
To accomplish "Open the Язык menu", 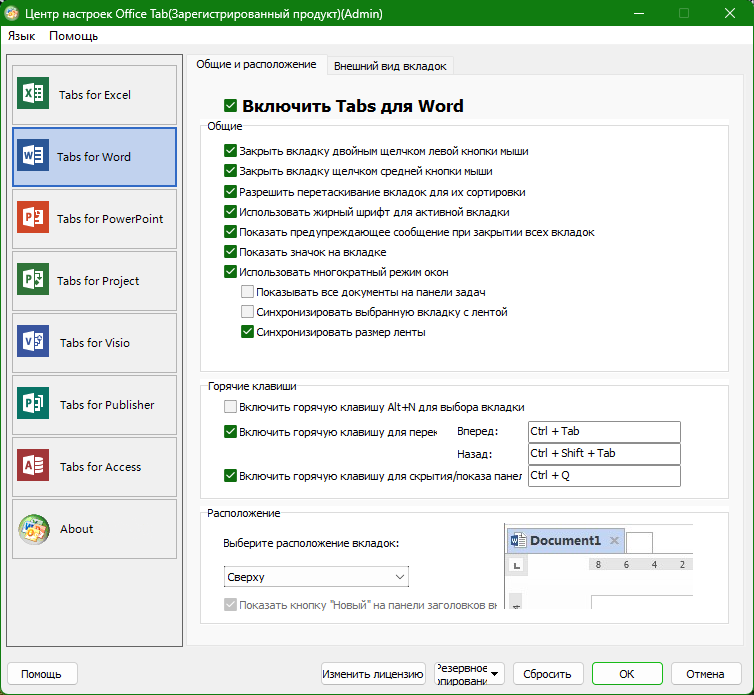I will [x=21, y=36].
